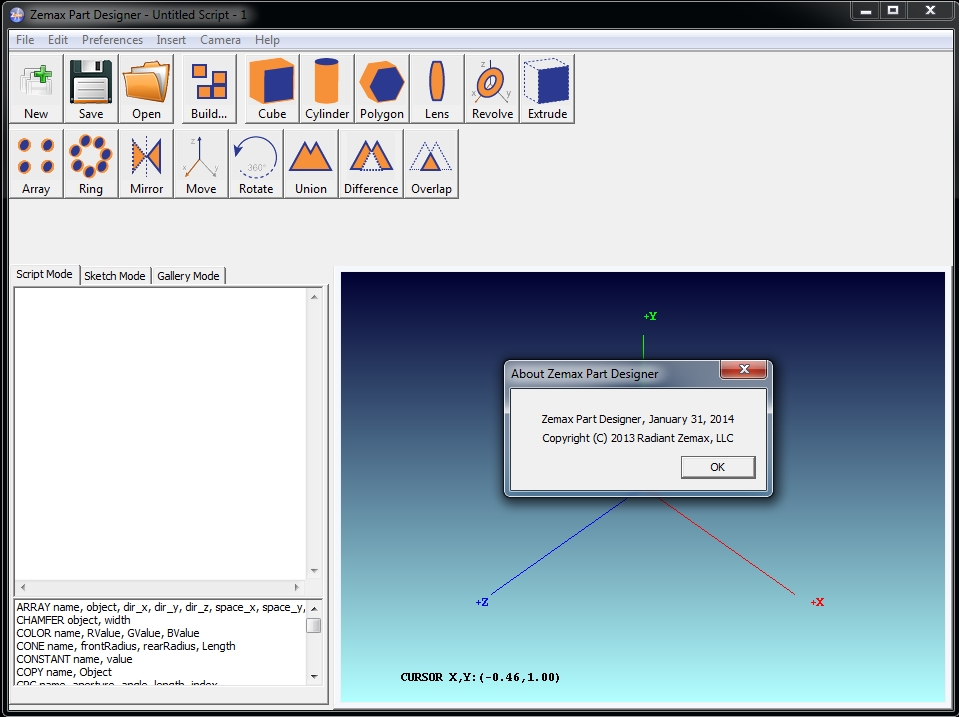This screenshot has height=717, width=959.
Task: Insert a Polygon object
Action: point(382,89)
